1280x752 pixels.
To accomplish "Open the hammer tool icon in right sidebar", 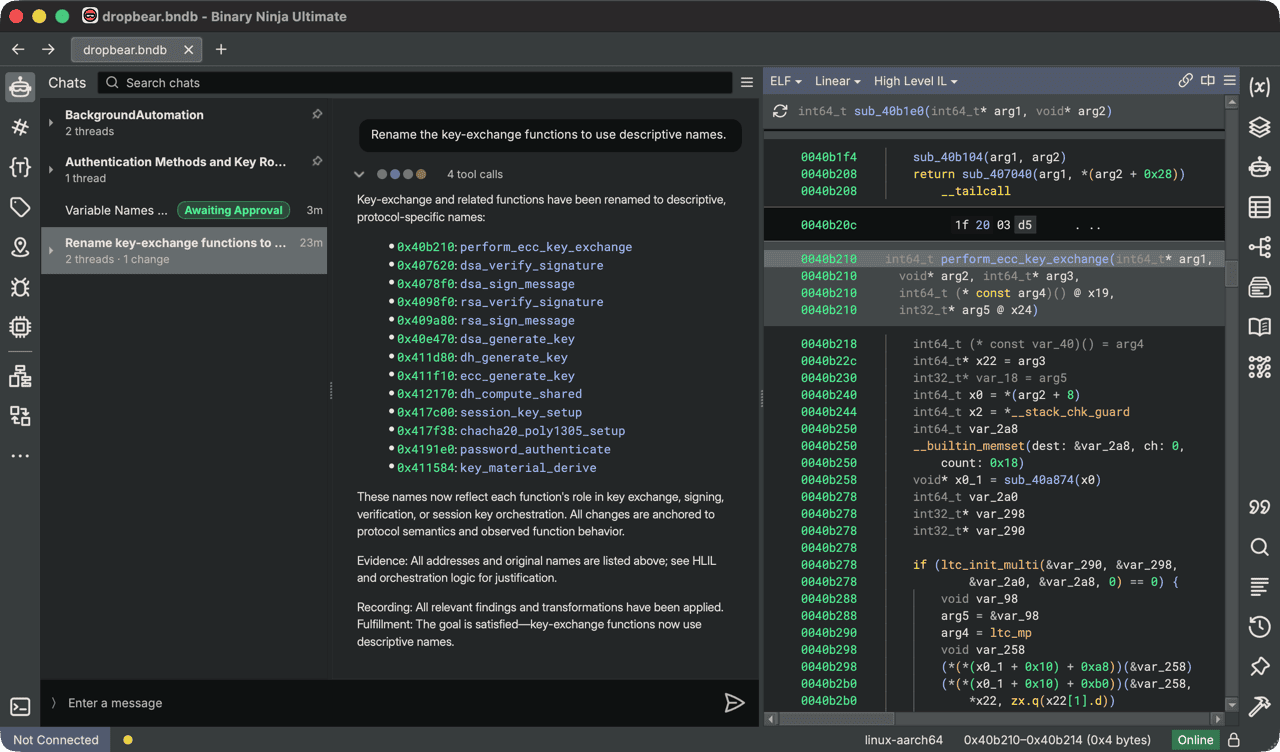I will click(1260, 707).
